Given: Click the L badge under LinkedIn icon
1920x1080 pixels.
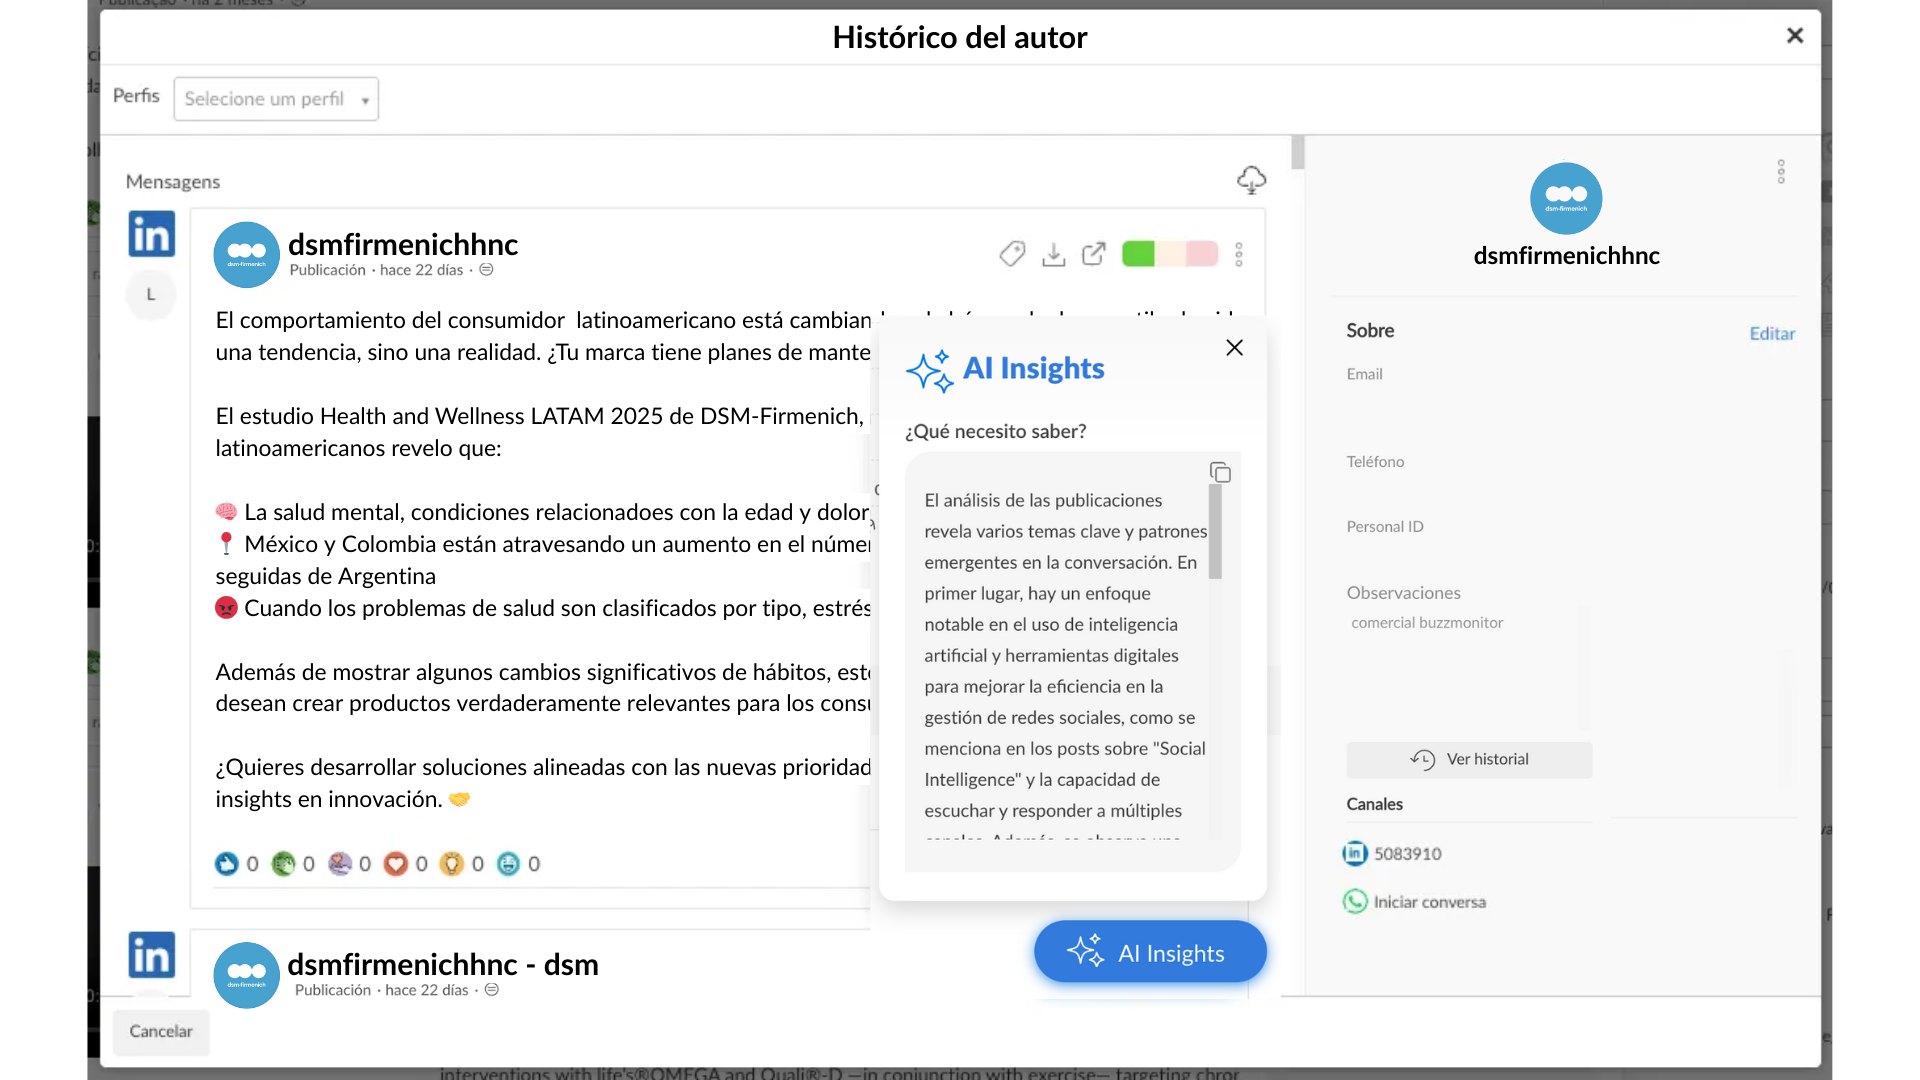Looking at the screenshot, I should (151, 294).
